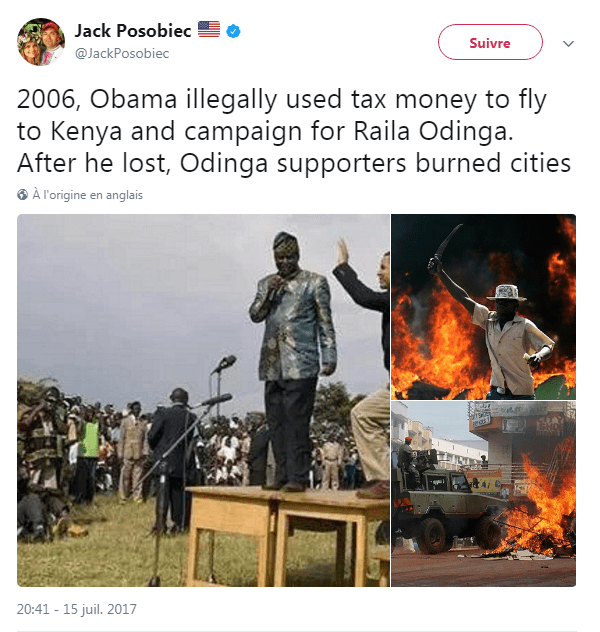Click the blue verified badge
The height and width of the screenshot is (632, 600).
(233, 31)
